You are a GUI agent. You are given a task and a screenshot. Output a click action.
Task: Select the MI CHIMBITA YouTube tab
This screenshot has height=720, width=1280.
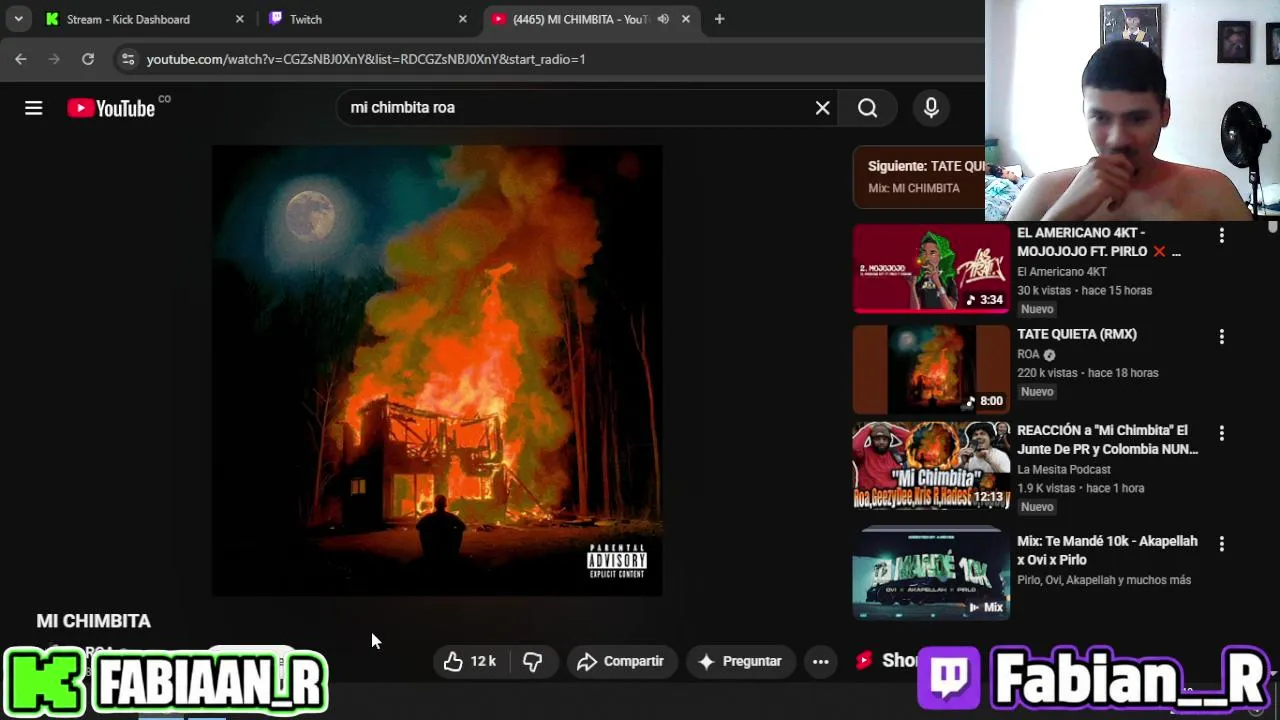580,19
